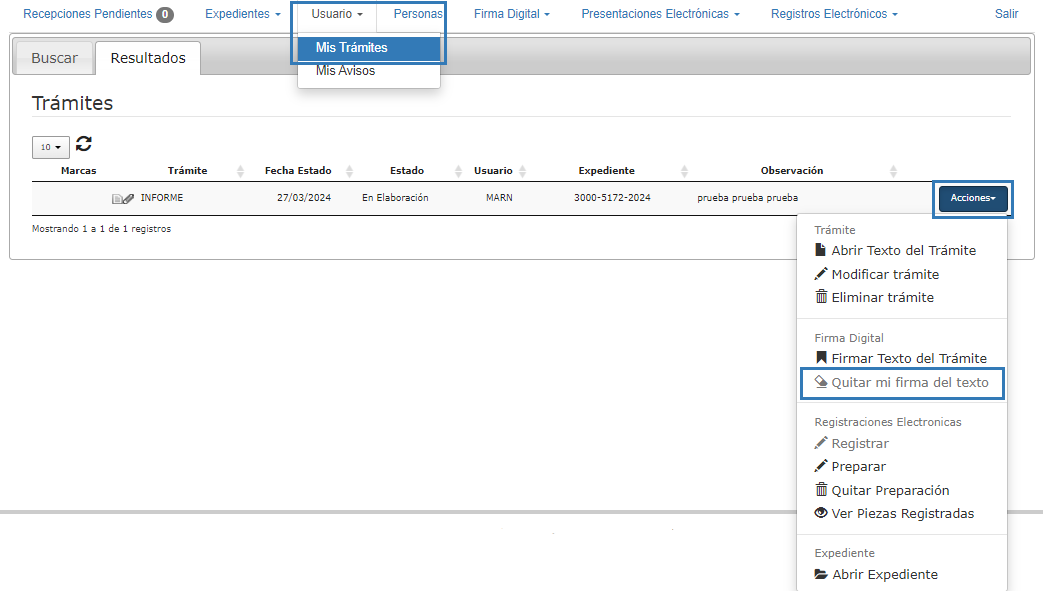Click the eye icon for Ver Piezas Registradas

tap(821, 514)
